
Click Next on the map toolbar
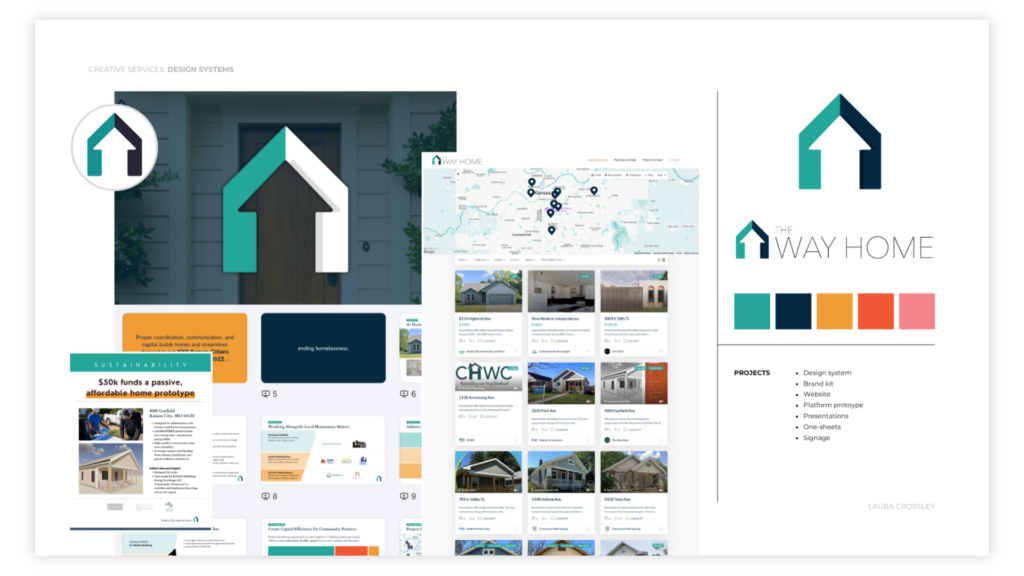661,175
